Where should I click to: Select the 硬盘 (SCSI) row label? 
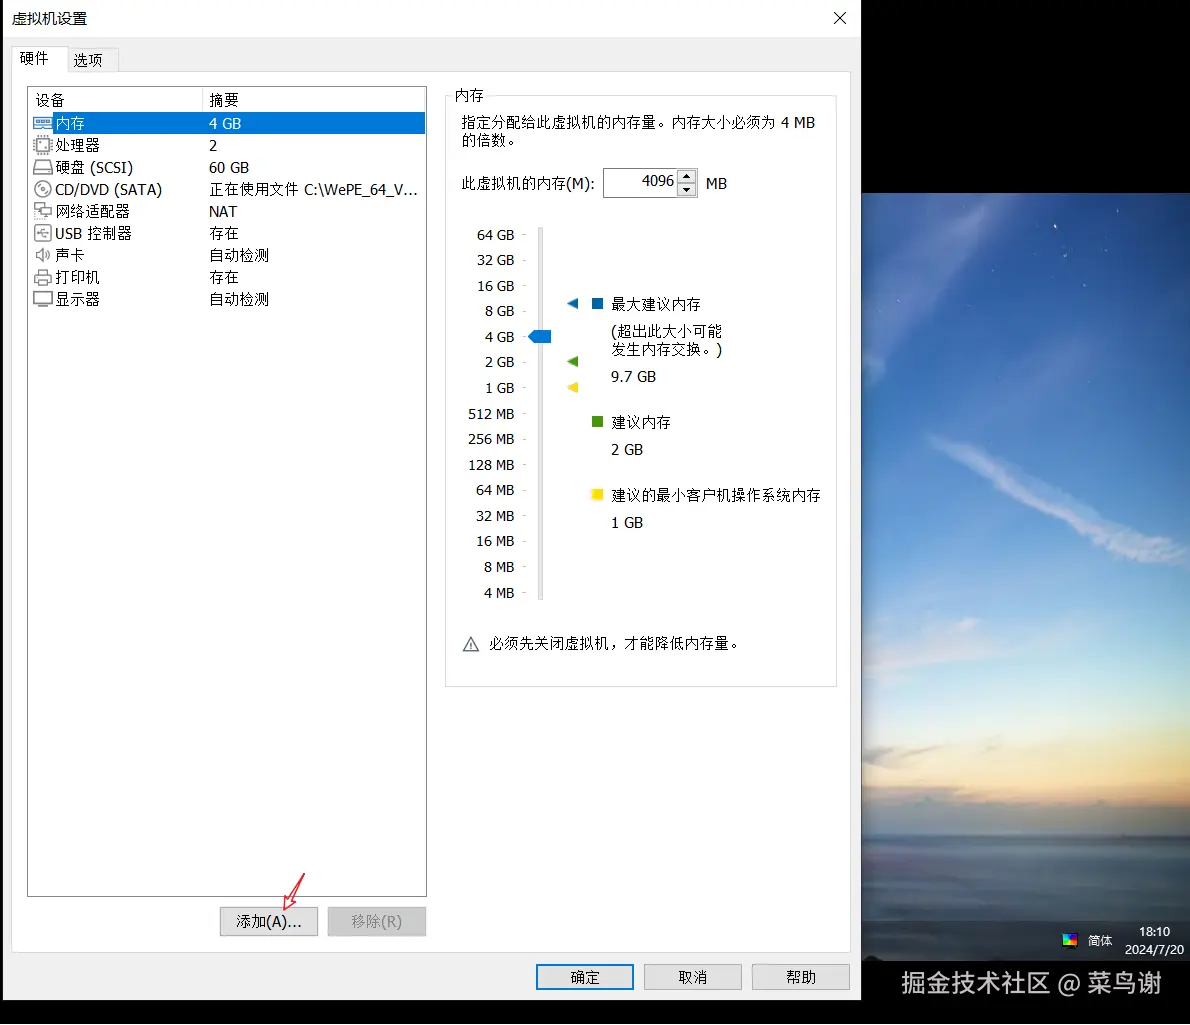pyautogui.click(x=94, y=167)
